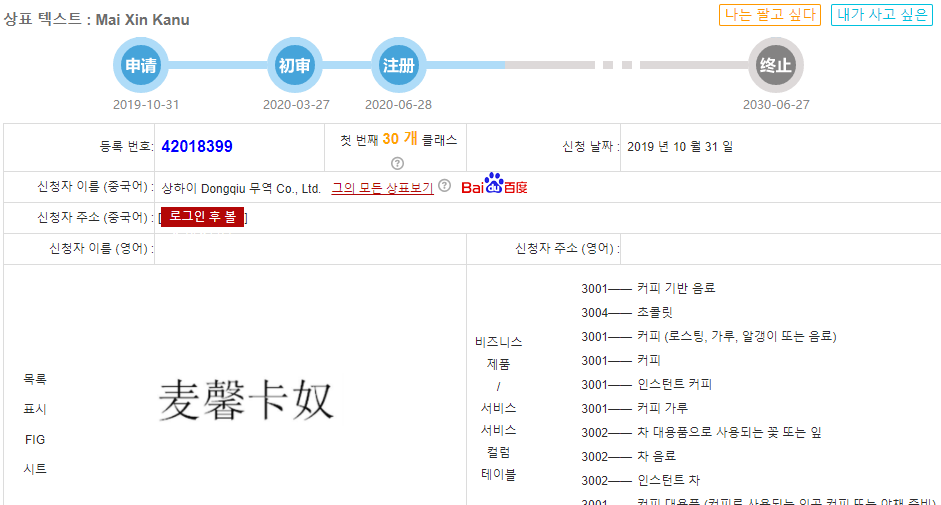Click the 커피 가루 item row
Screen dimensions: 941x505
coord(634,408)
